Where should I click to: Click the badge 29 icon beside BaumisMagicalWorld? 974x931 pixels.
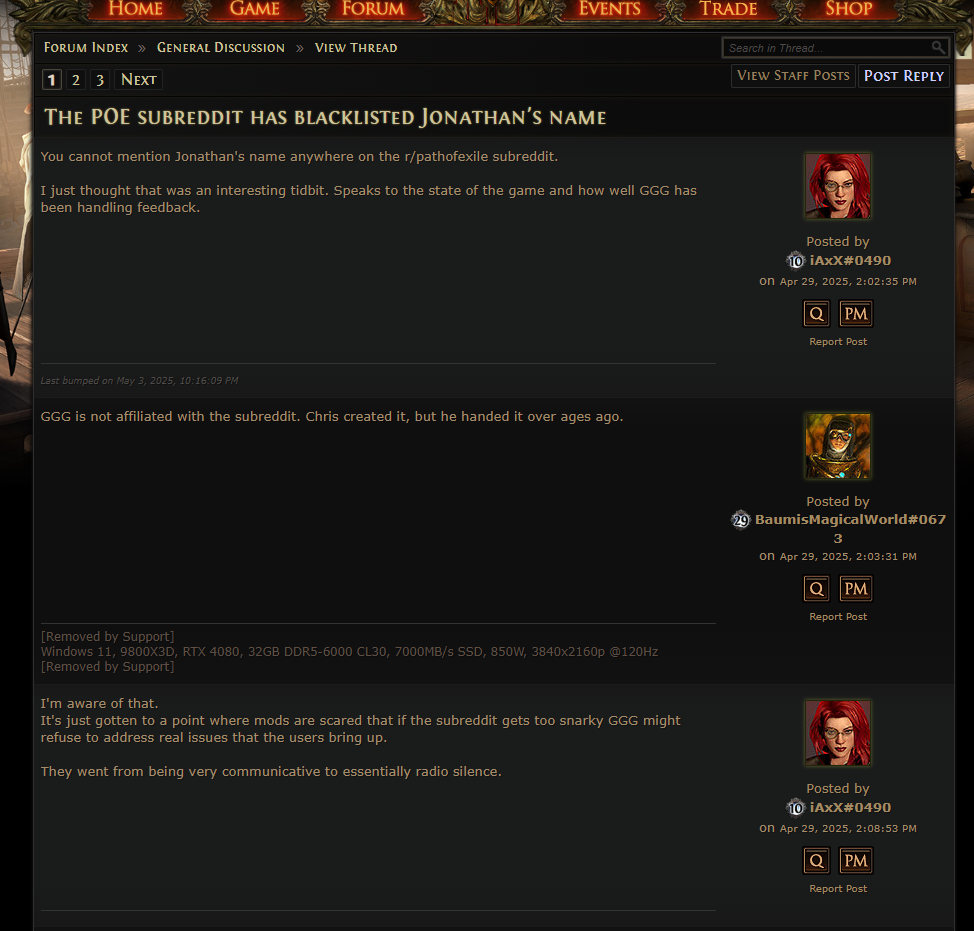point(740,519)
